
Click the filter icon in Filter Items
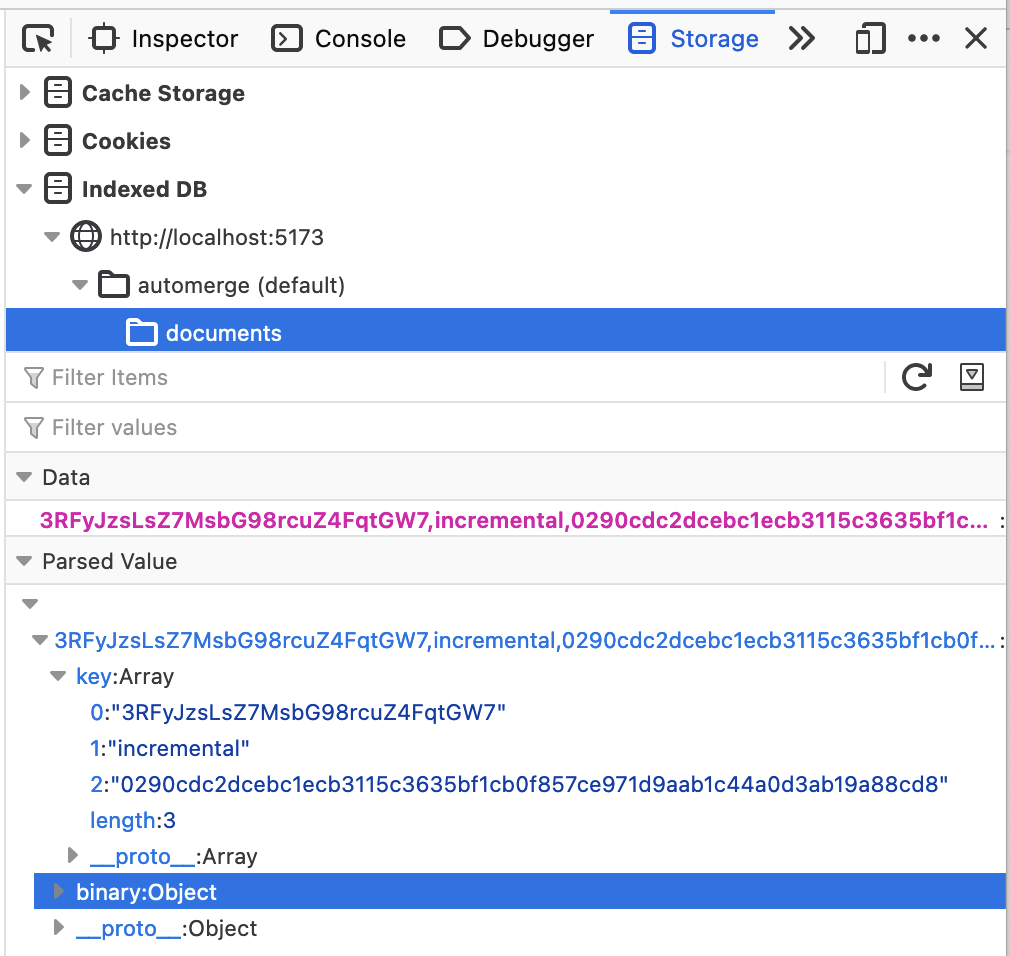pyautogui.click(x=36, y=377)
